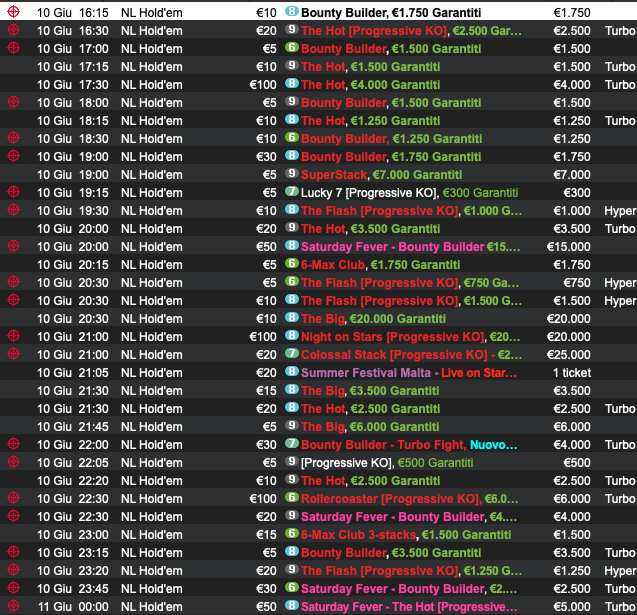
Task: Click the knockout icon on 22:00 Turbo Fight row
Action: point(13,444)
